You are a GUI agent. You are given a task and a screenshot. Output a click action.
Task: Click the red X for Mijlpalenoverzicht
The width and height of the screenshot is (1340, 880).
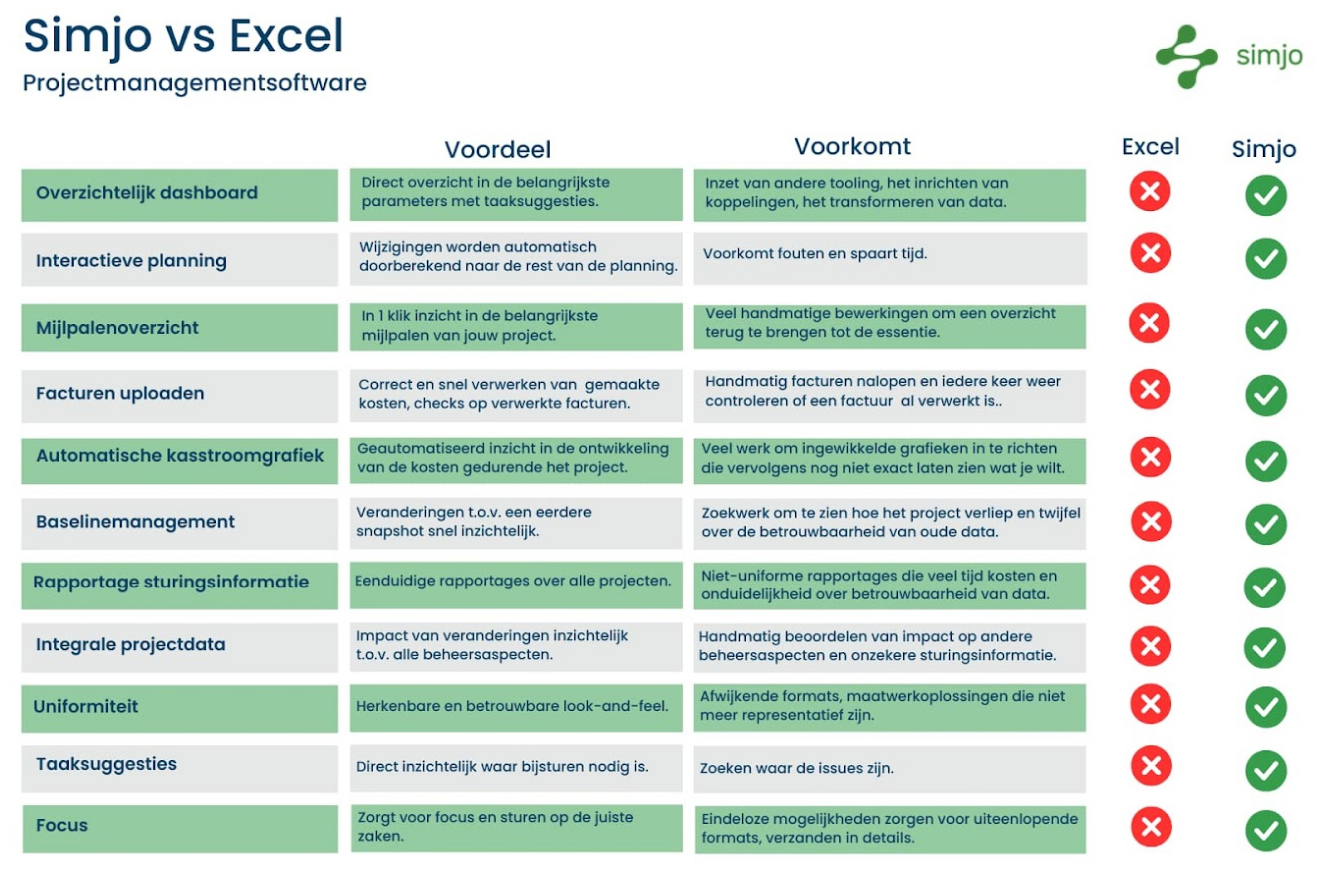1150,322
